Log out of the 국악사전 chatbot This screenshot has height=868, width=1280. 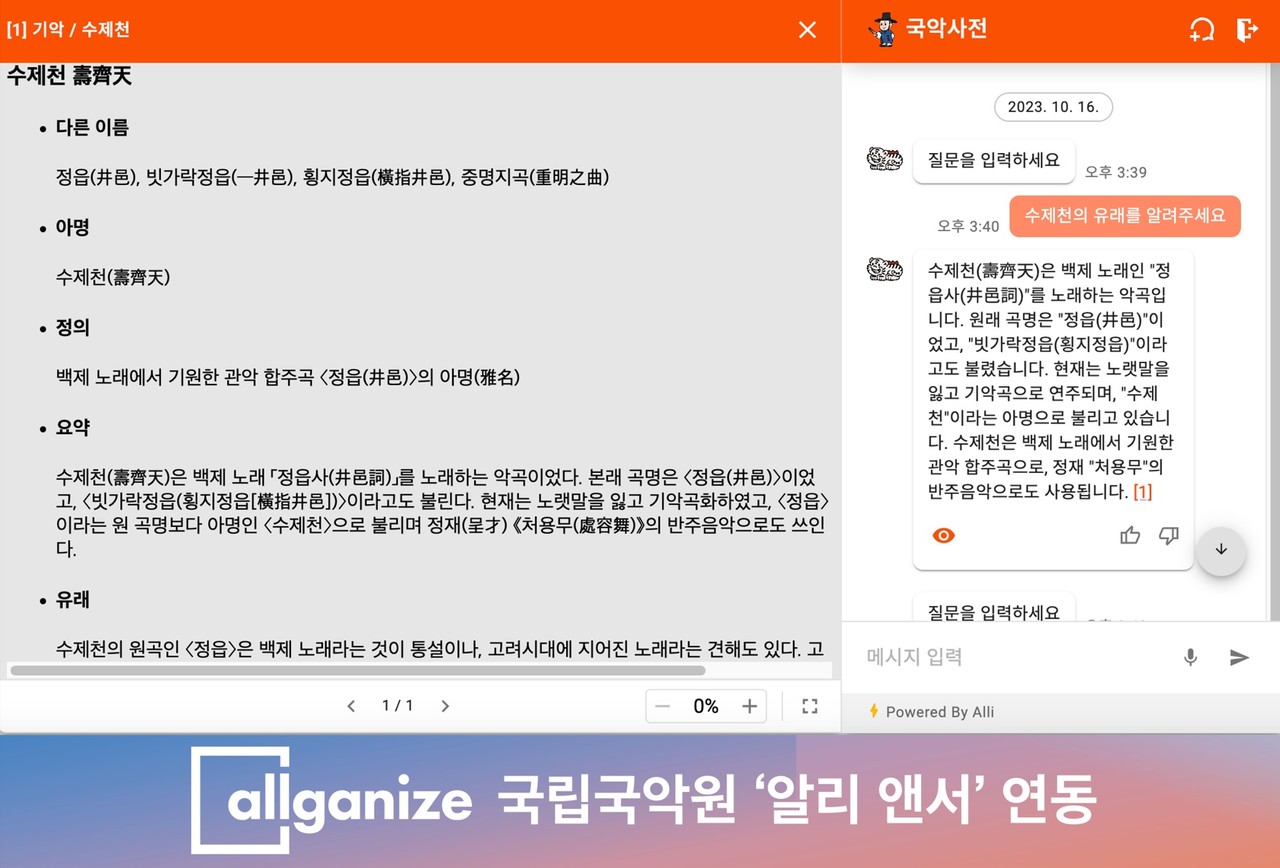1247,30
